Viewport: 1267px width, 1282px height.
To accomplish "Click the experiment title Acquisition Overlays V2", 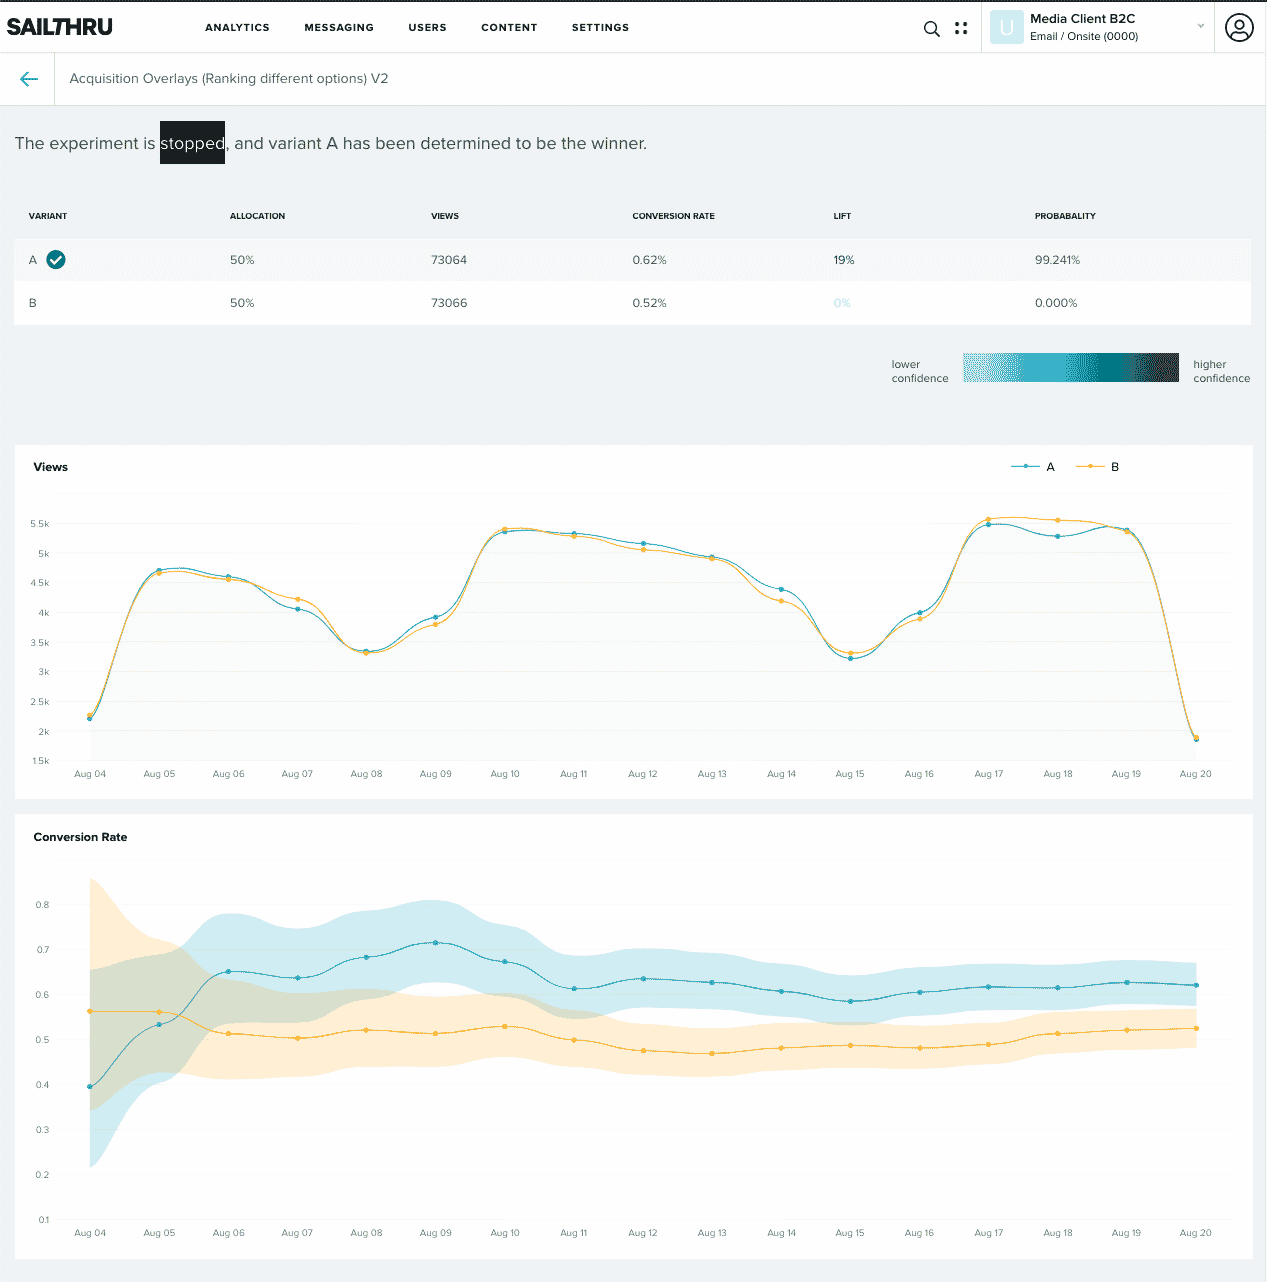I will 228,78.
